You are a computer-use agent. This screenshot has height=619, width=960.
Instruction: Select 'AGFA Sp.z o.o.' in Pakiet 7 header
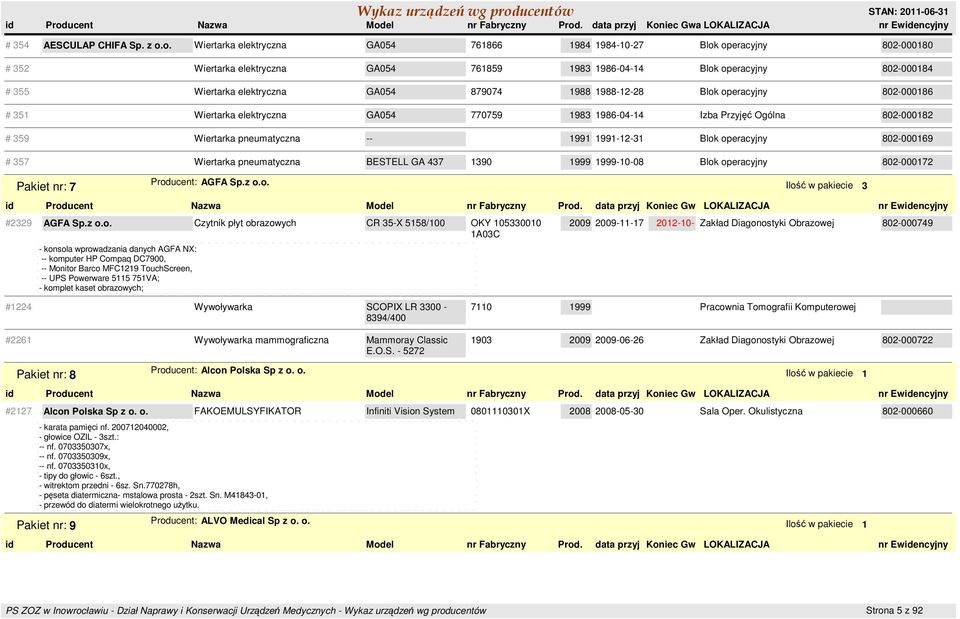(x=235, y=182)
